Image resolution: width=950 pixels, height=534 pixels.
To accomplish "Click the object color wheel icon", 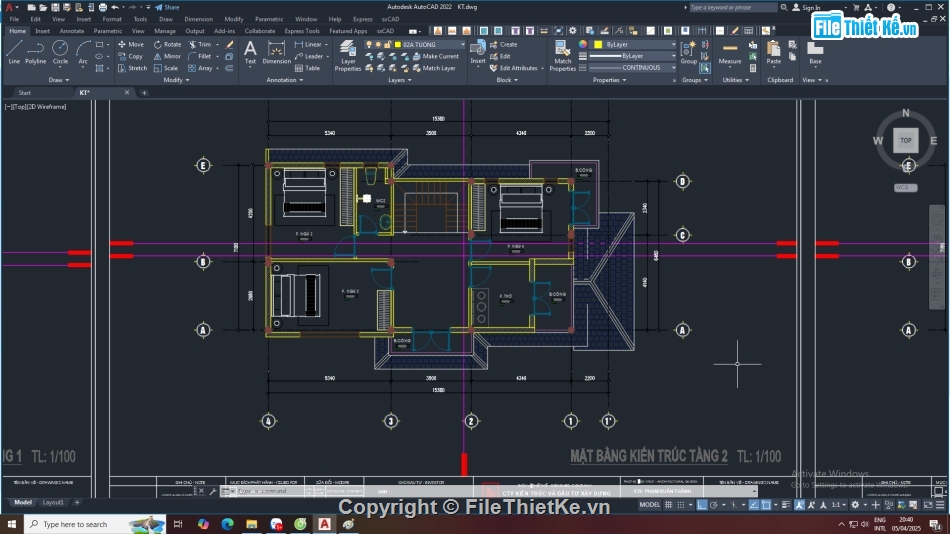I will pos(583,44).
